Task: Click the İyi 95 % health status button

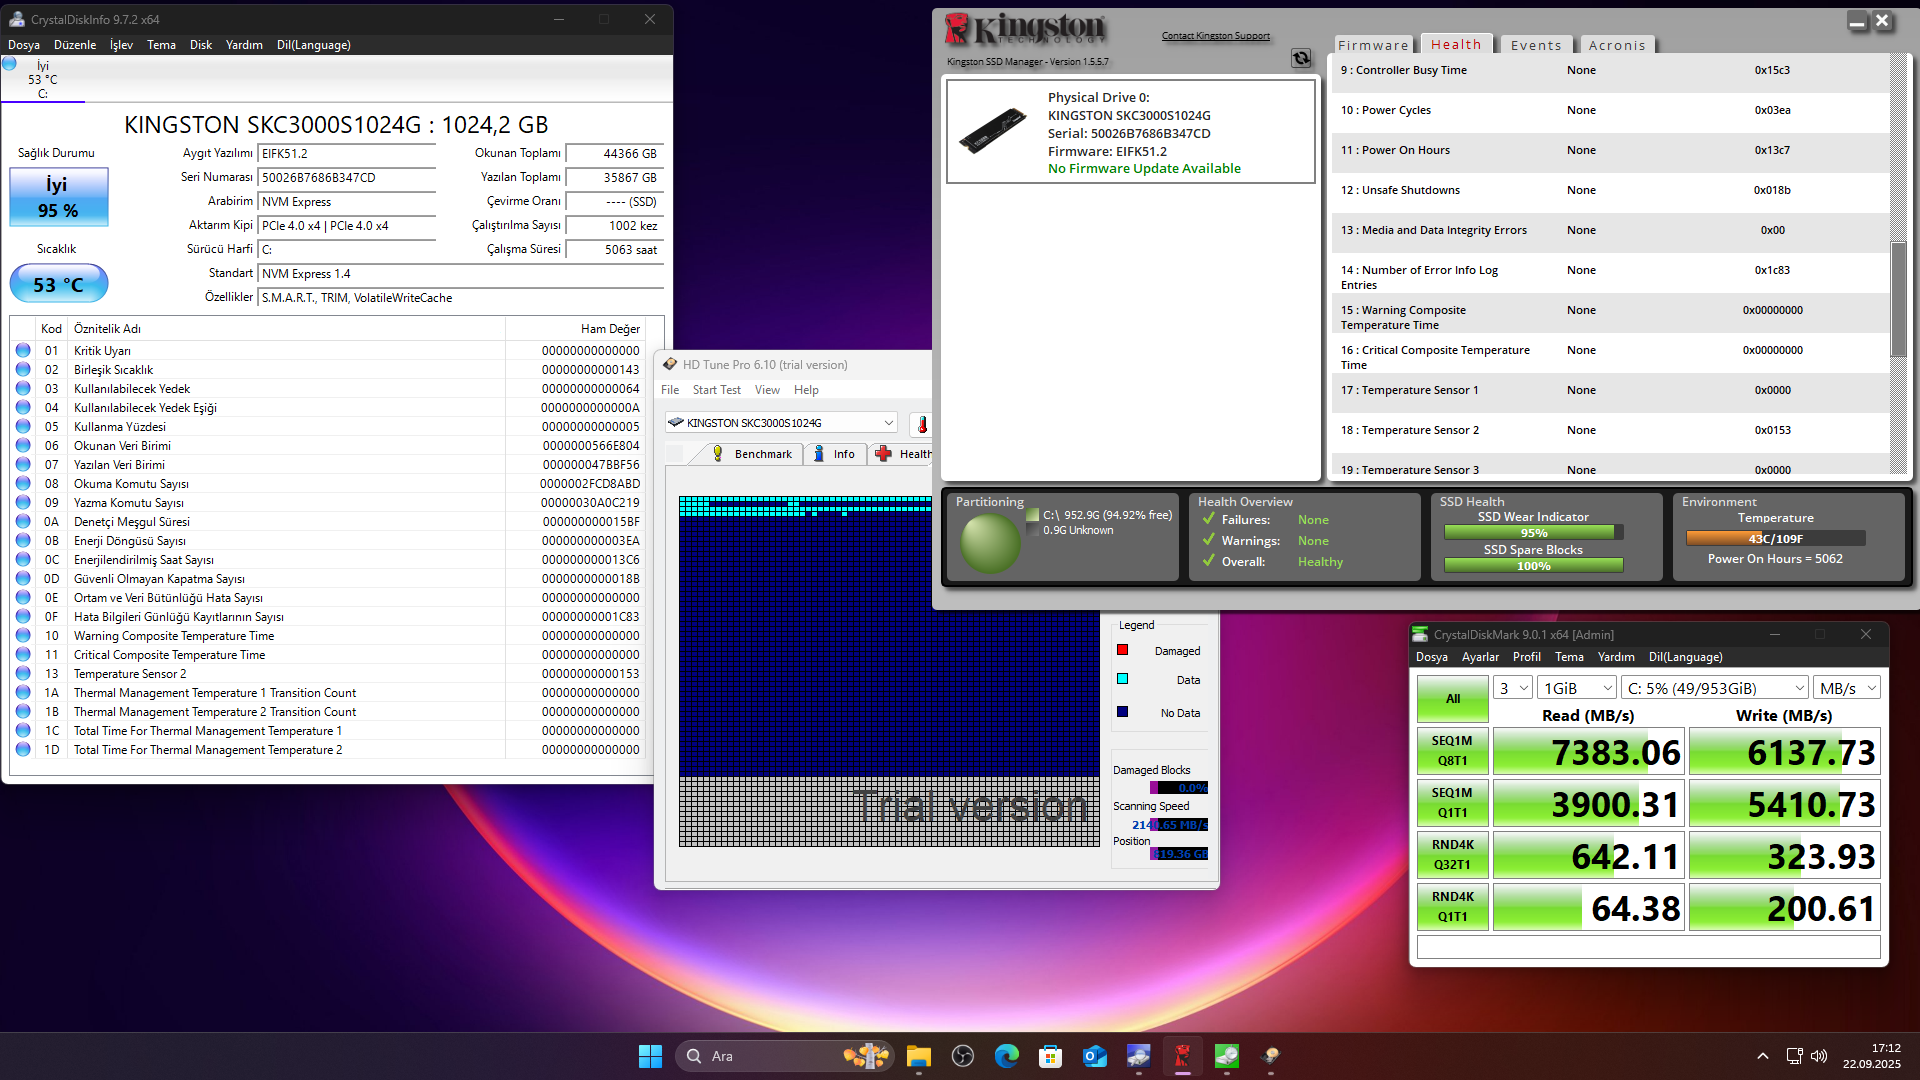Action: click(59, 197)
